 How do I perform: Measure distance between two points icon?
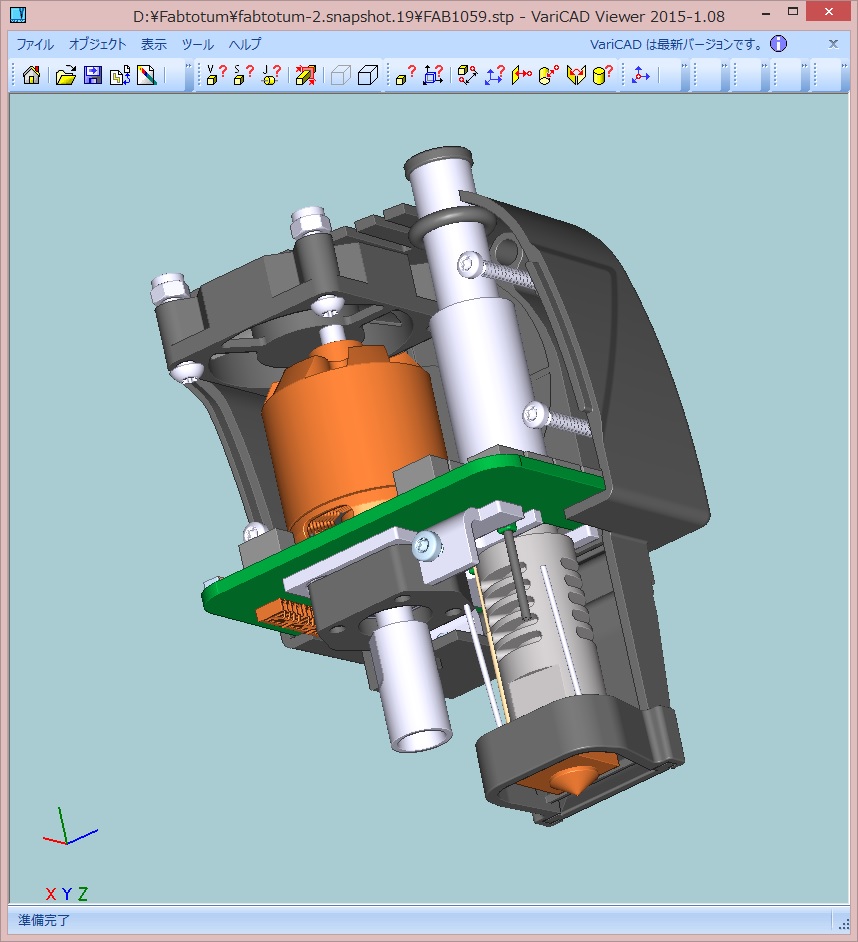467,75
